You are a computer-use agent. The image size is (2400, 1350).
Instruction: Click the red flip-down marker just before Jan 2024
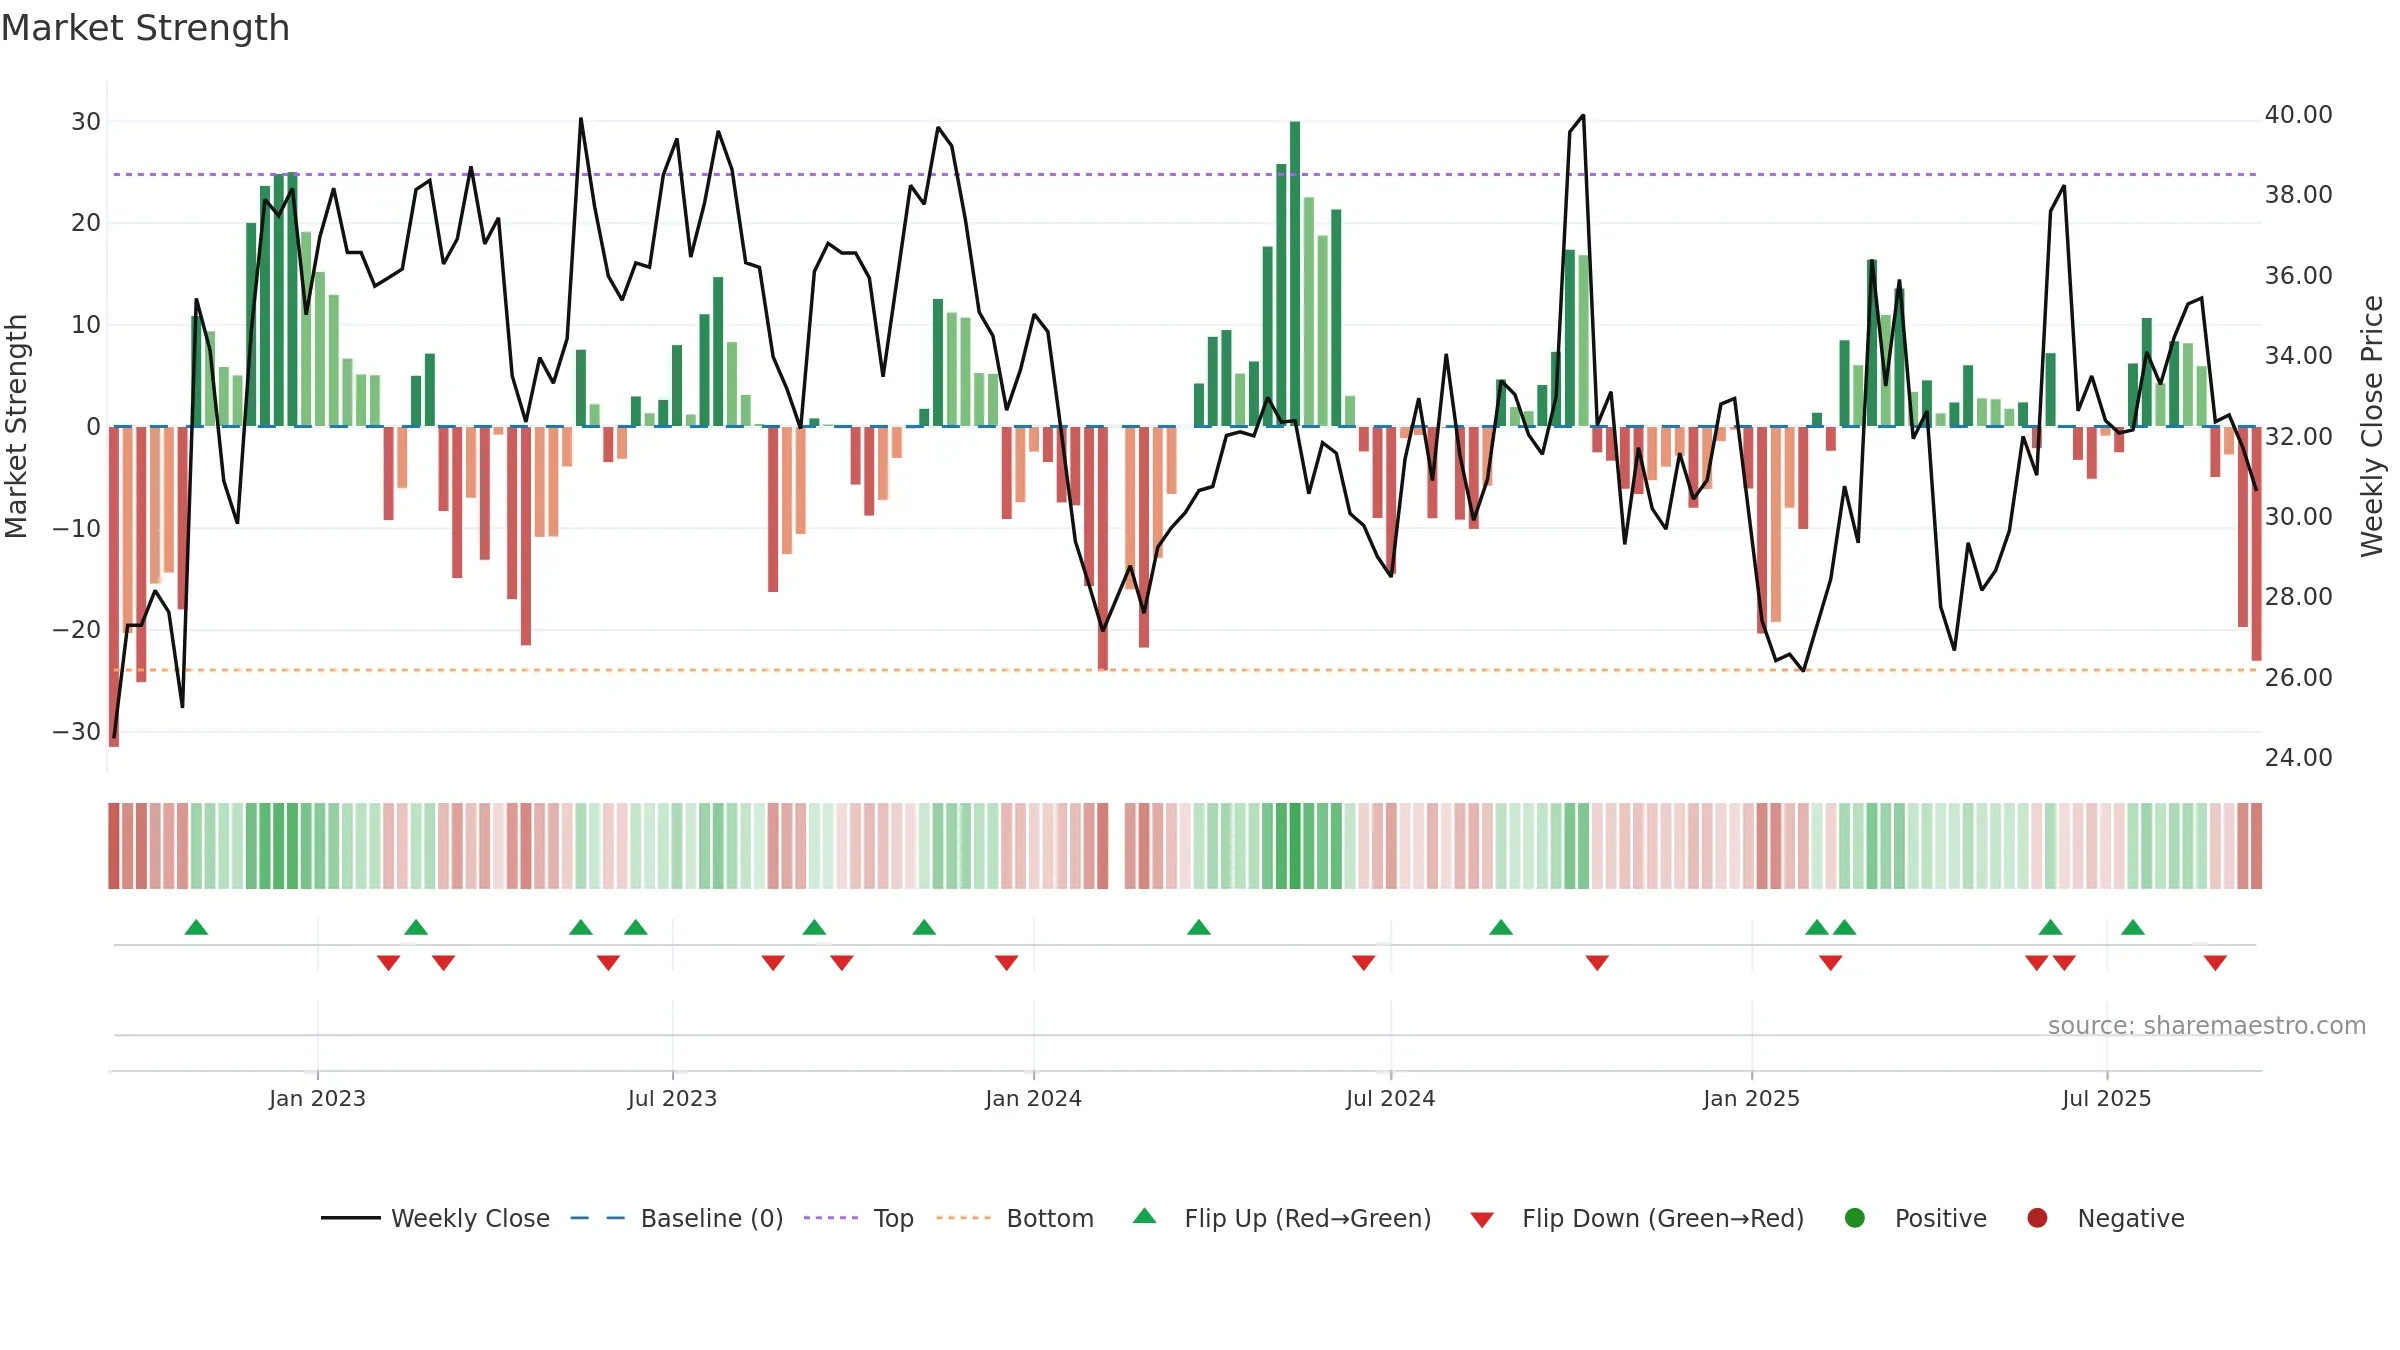[x=1006, y=963]
